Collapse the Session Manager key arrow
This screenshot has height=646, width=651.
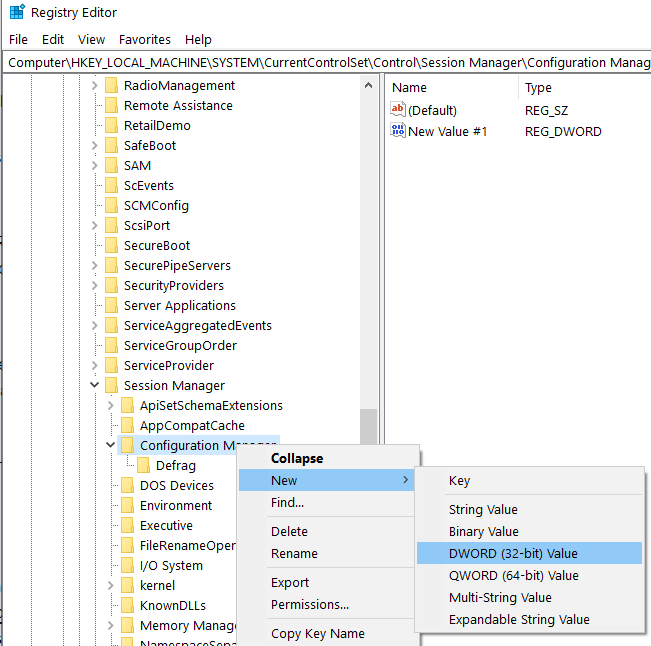click(x=95, y=385)
